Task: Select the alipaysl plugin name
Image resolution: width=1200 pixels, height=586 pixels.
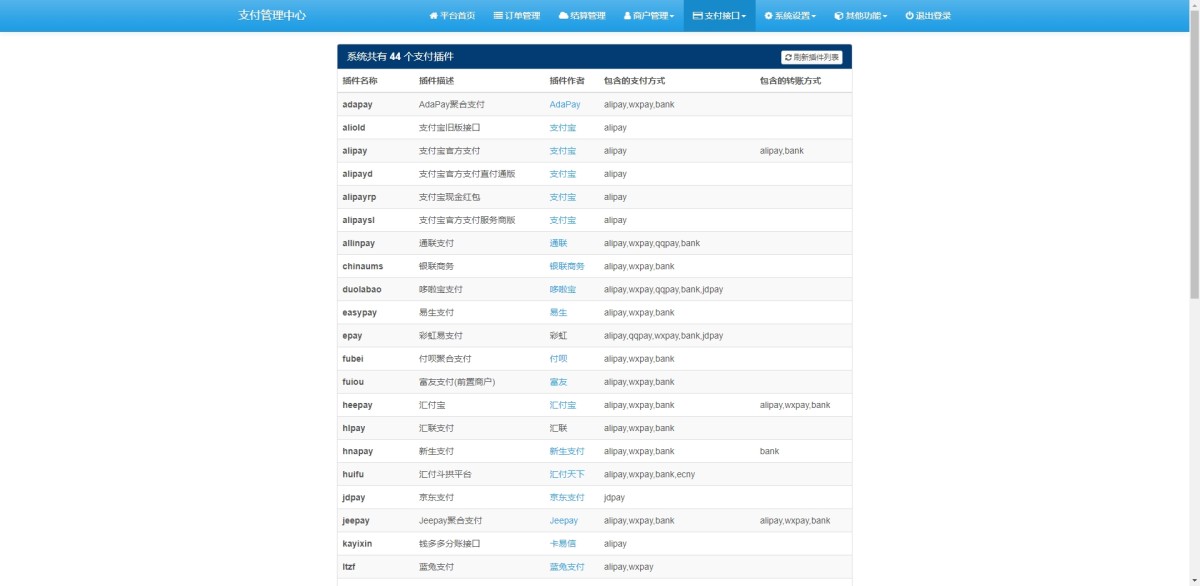Action: [x=358, y=220]
